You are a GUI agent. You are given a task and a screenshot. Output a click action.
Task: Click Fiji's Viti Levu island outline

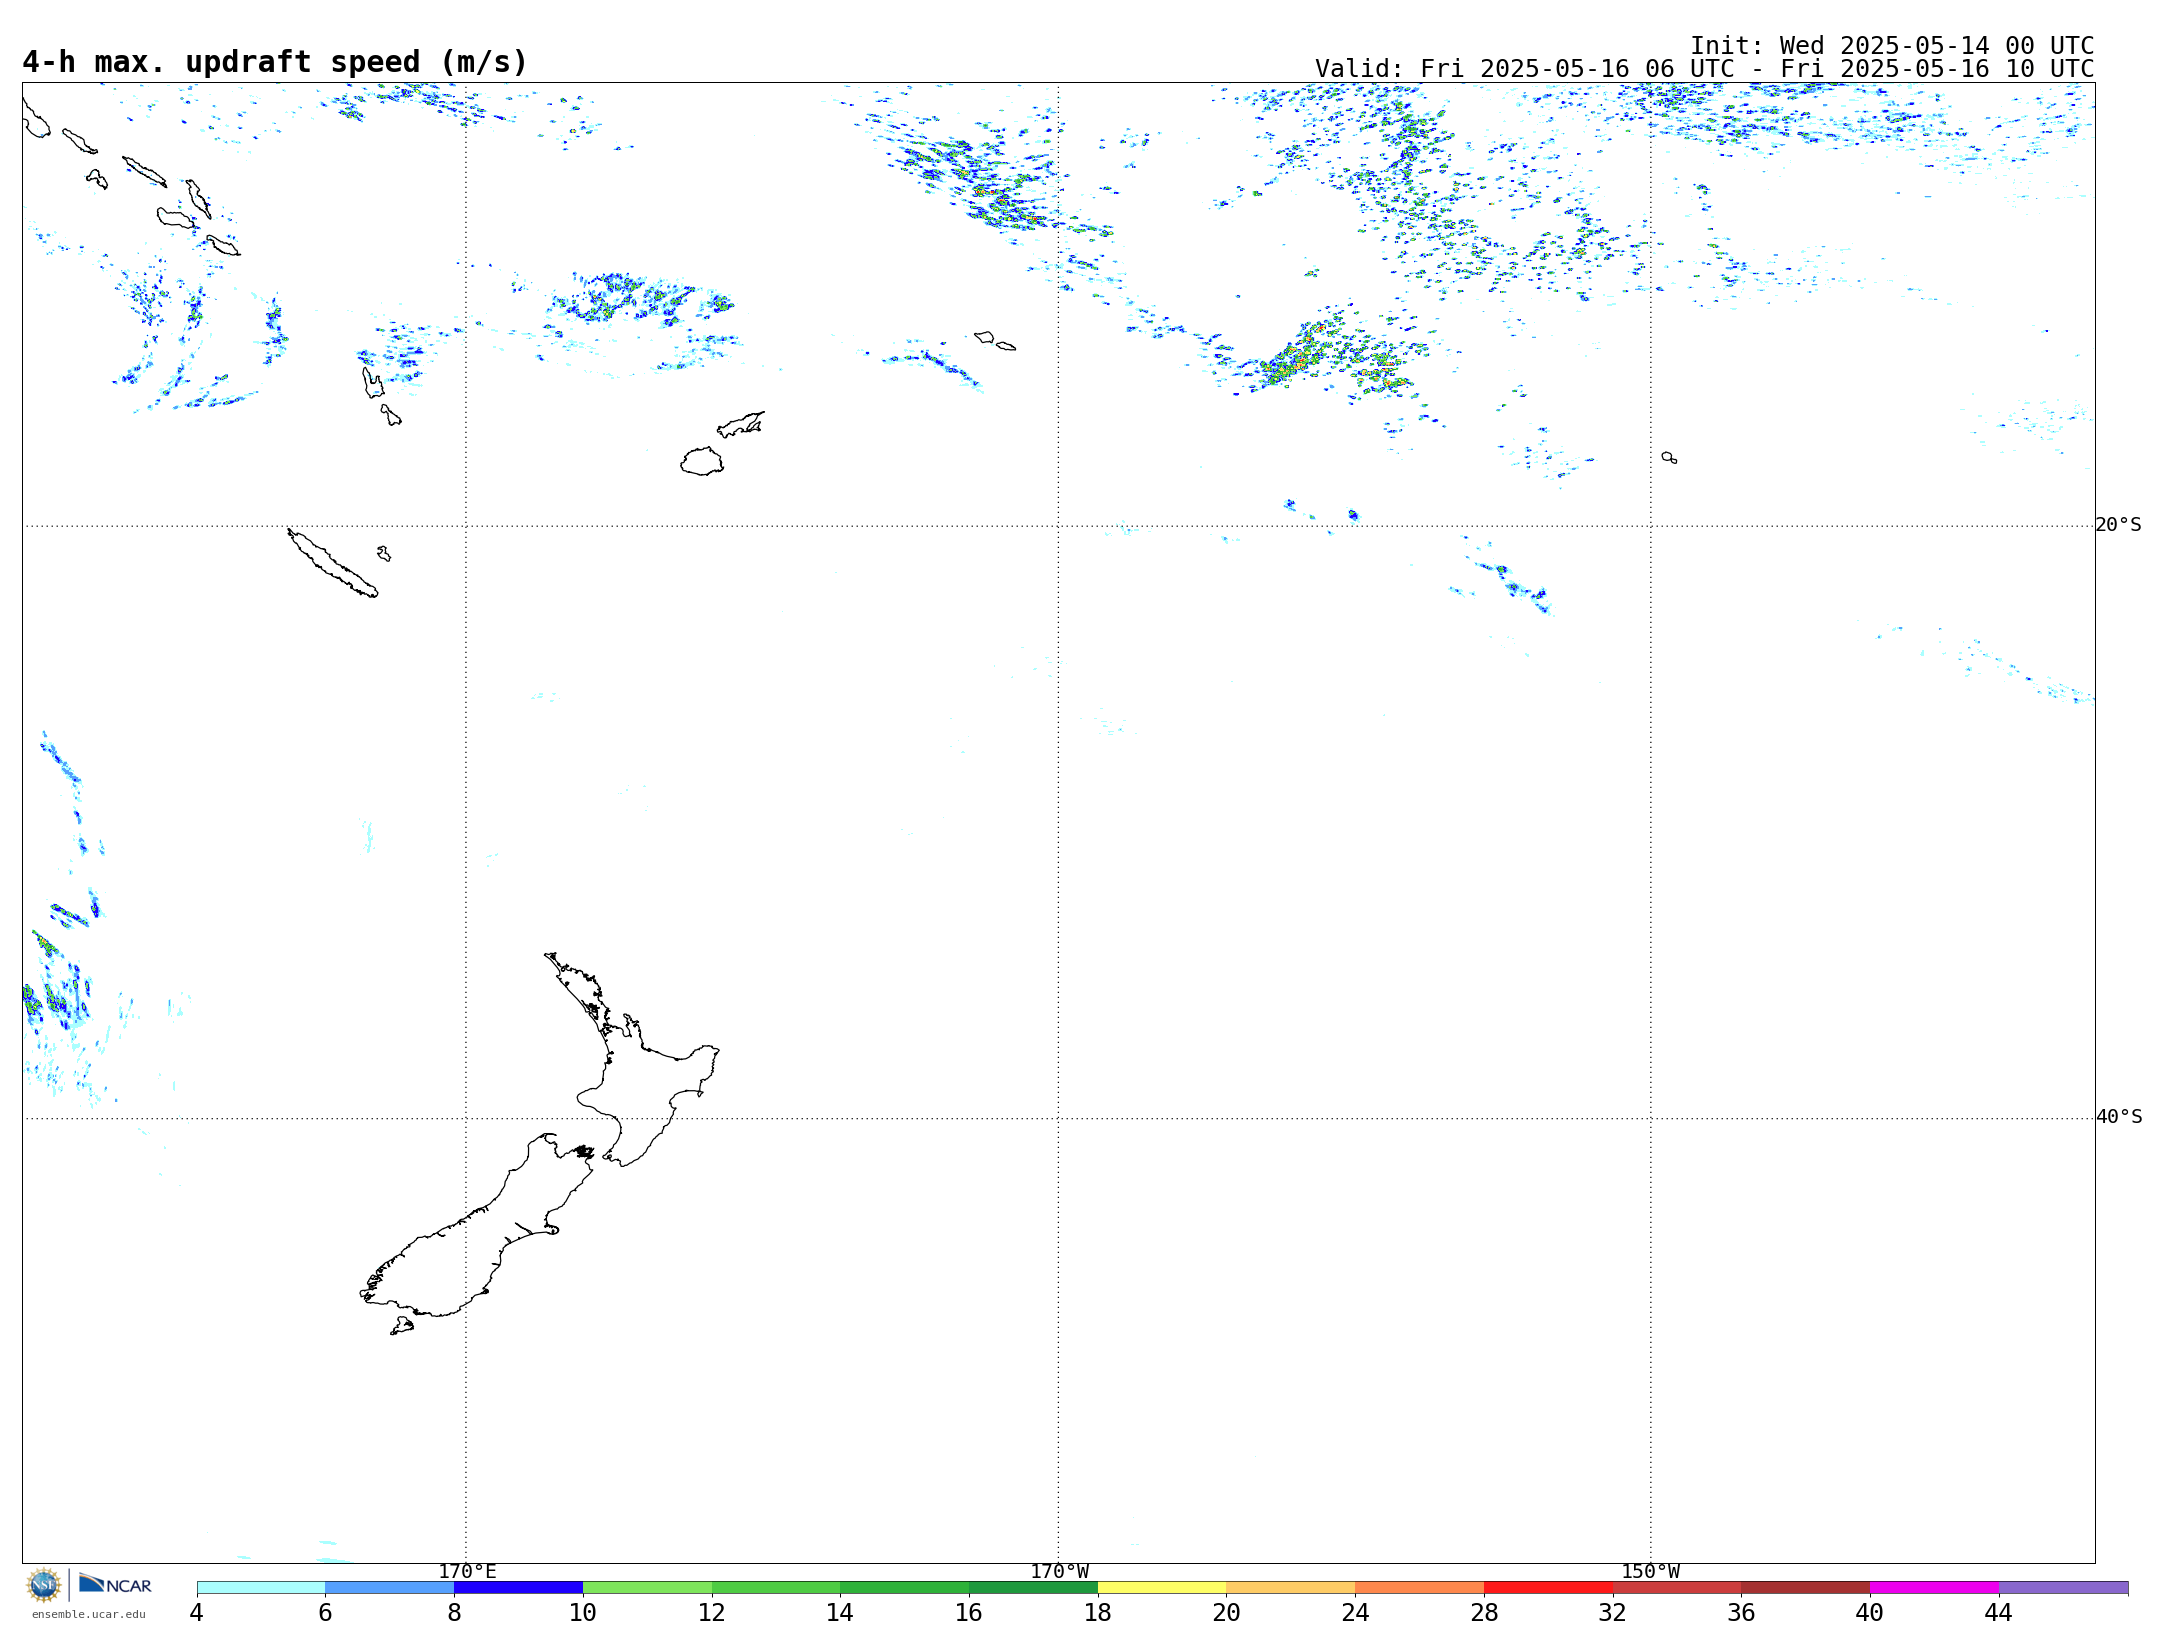click(702, 461)
